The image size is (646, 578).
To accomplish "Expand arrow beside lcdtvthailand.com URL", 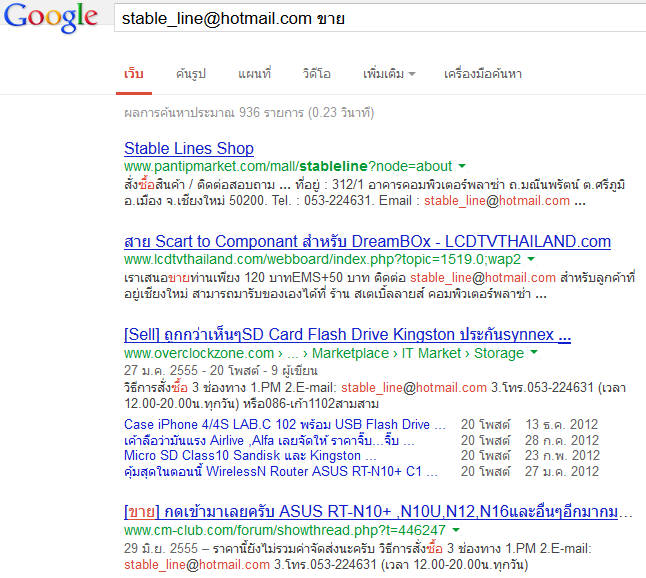I will (x=531, y=259).
